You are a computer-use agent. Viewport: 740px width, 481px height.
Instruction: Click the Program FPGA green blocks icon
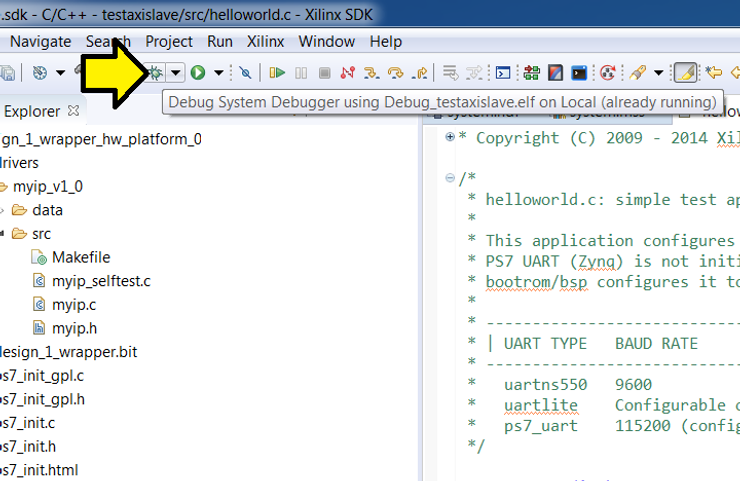pos(531,73)
